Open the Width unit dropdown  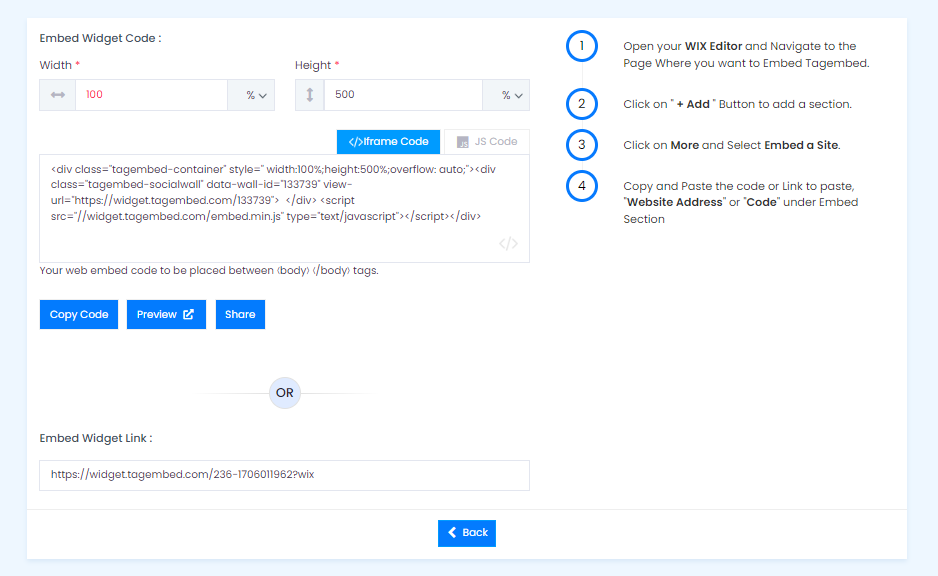click(x=251, y=95)
